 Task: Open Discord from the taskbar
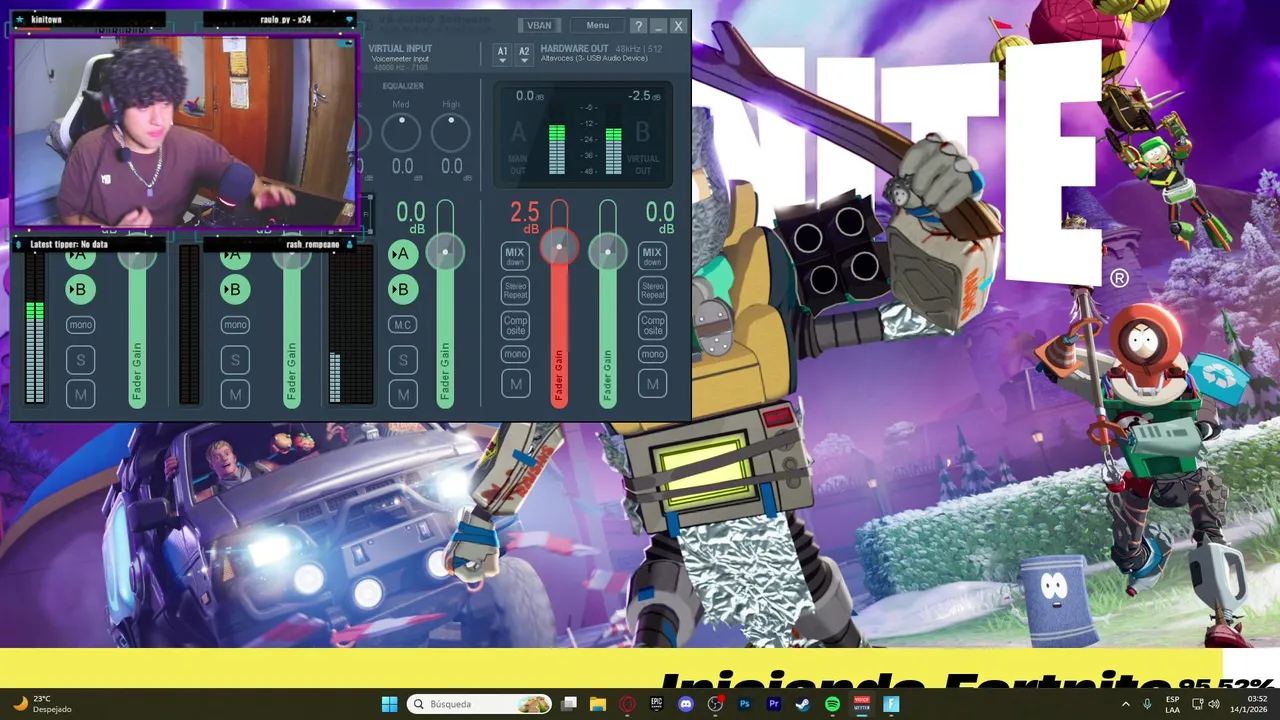point(686,704)
